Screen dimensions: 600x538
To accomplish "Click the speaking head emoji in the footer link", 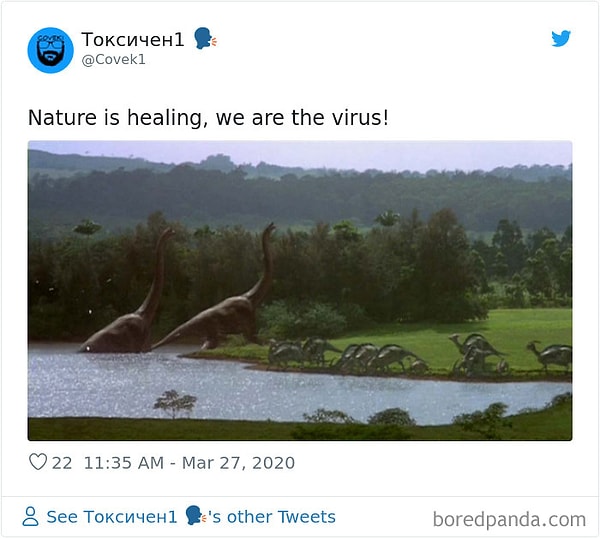I will point(196,515).
